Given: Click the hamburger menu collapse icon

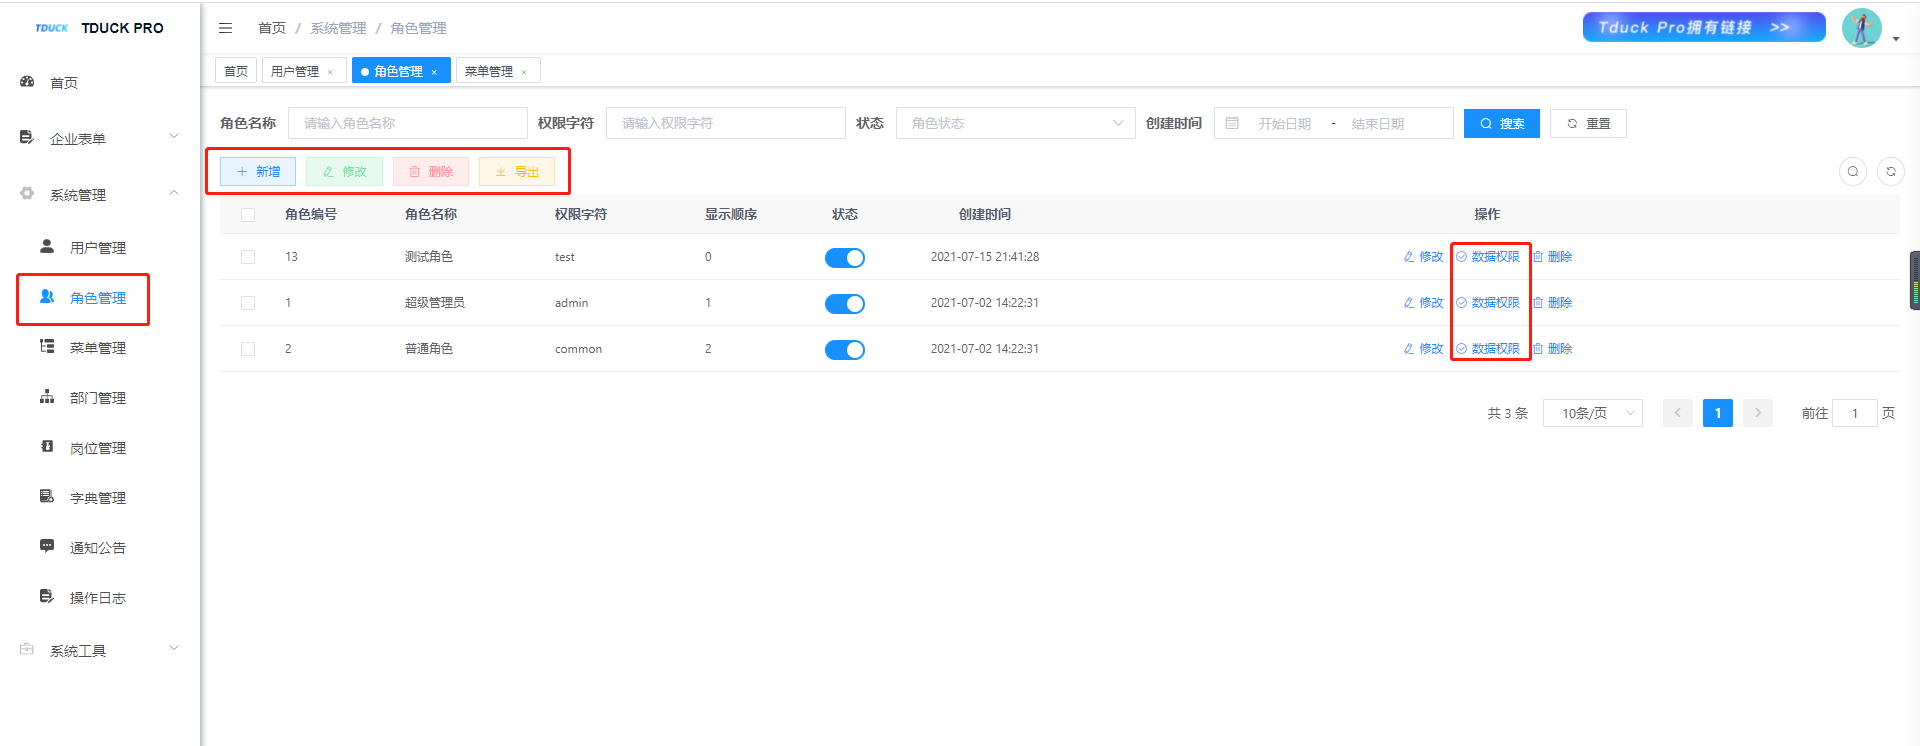Looking at the screenshot, I should pyautogui.click(x=225, y=28).
